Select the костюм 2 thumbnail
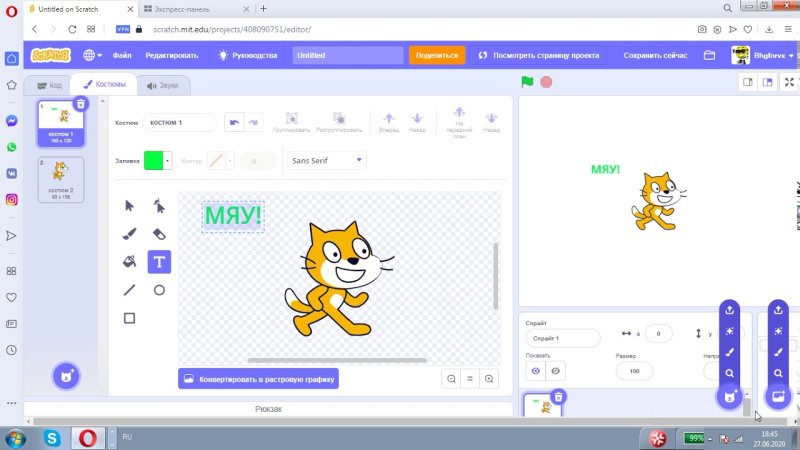The width and height of the screenshot is (800, 450). pos(61,178)
